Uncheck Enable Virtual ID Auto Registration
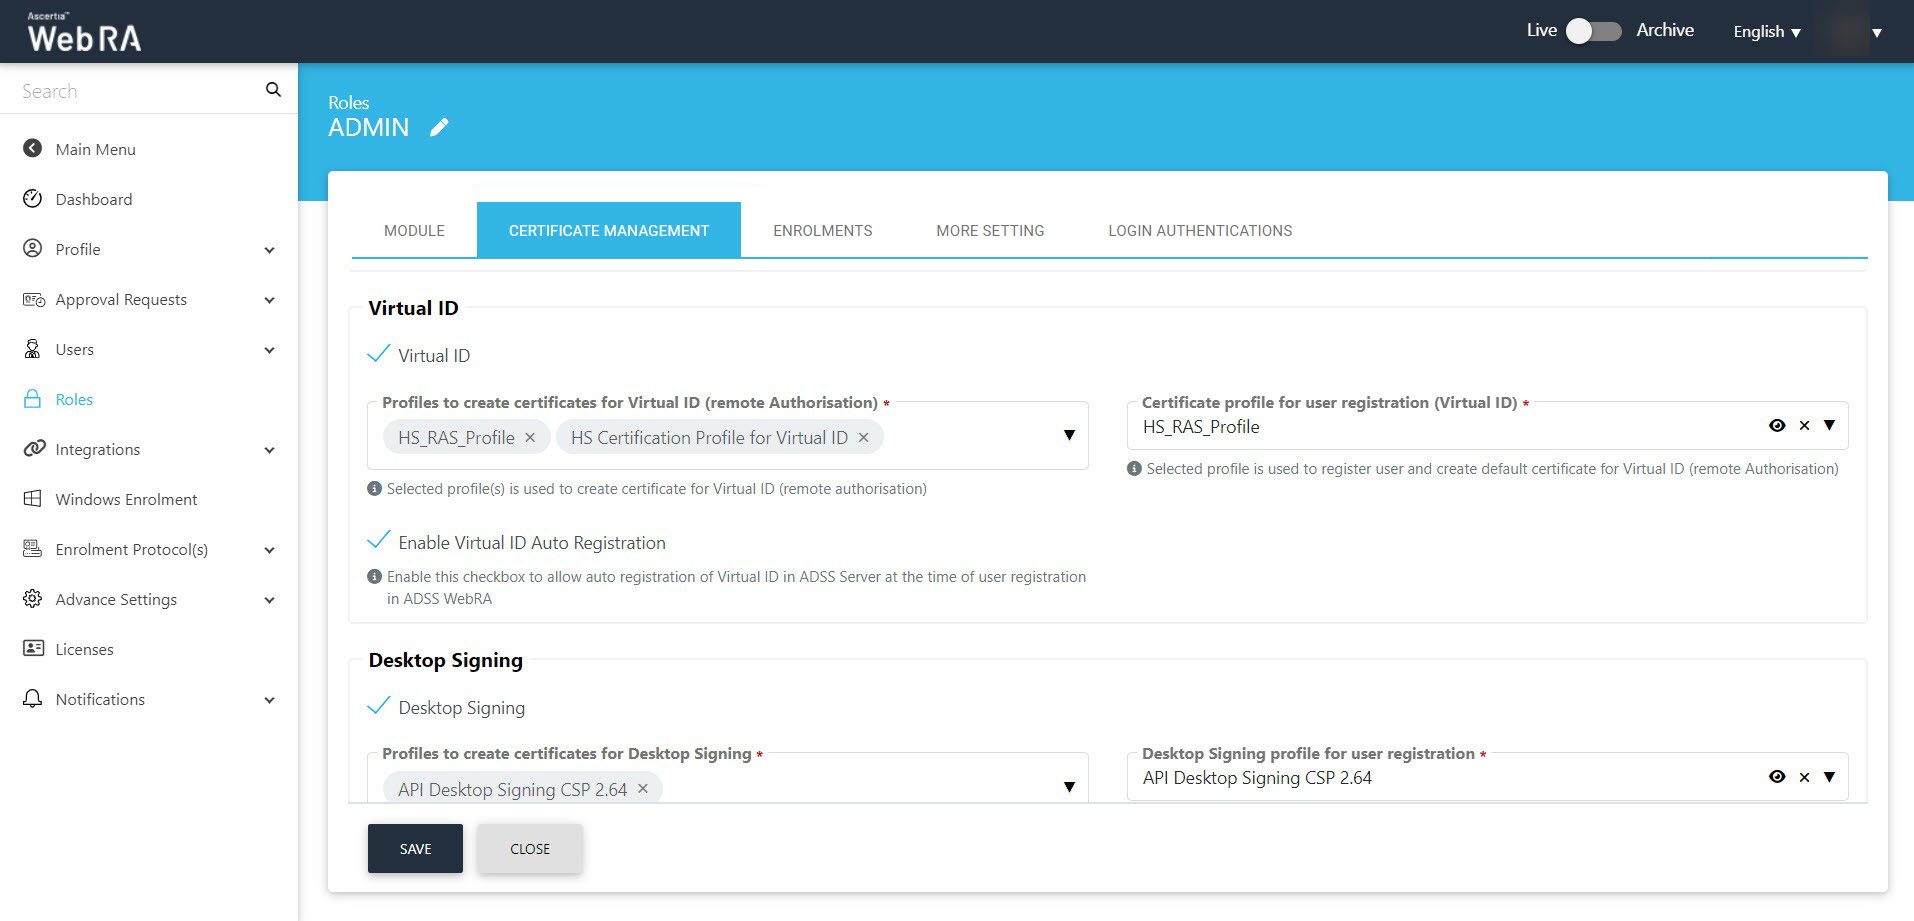Image resolution: width=1914 pixels, height=921 pixels. (379, 542)
